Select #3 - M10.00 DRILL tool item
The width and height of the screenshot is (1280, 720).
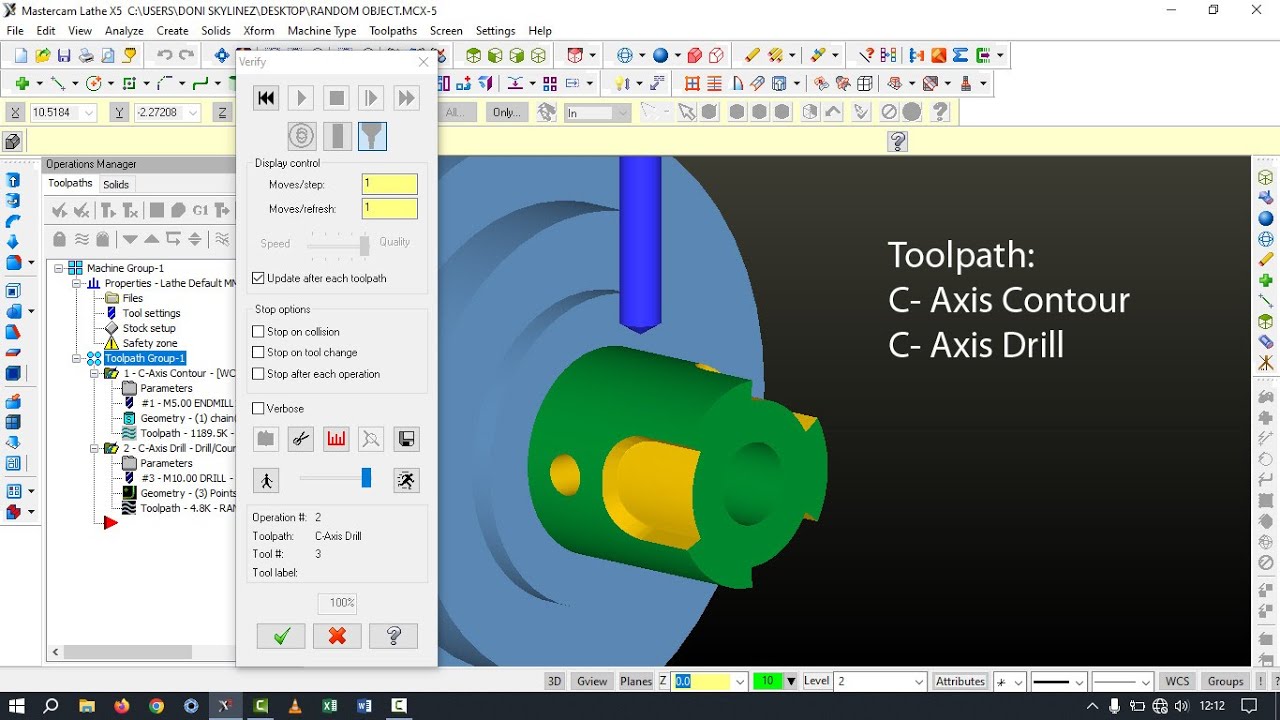point(186,478)
